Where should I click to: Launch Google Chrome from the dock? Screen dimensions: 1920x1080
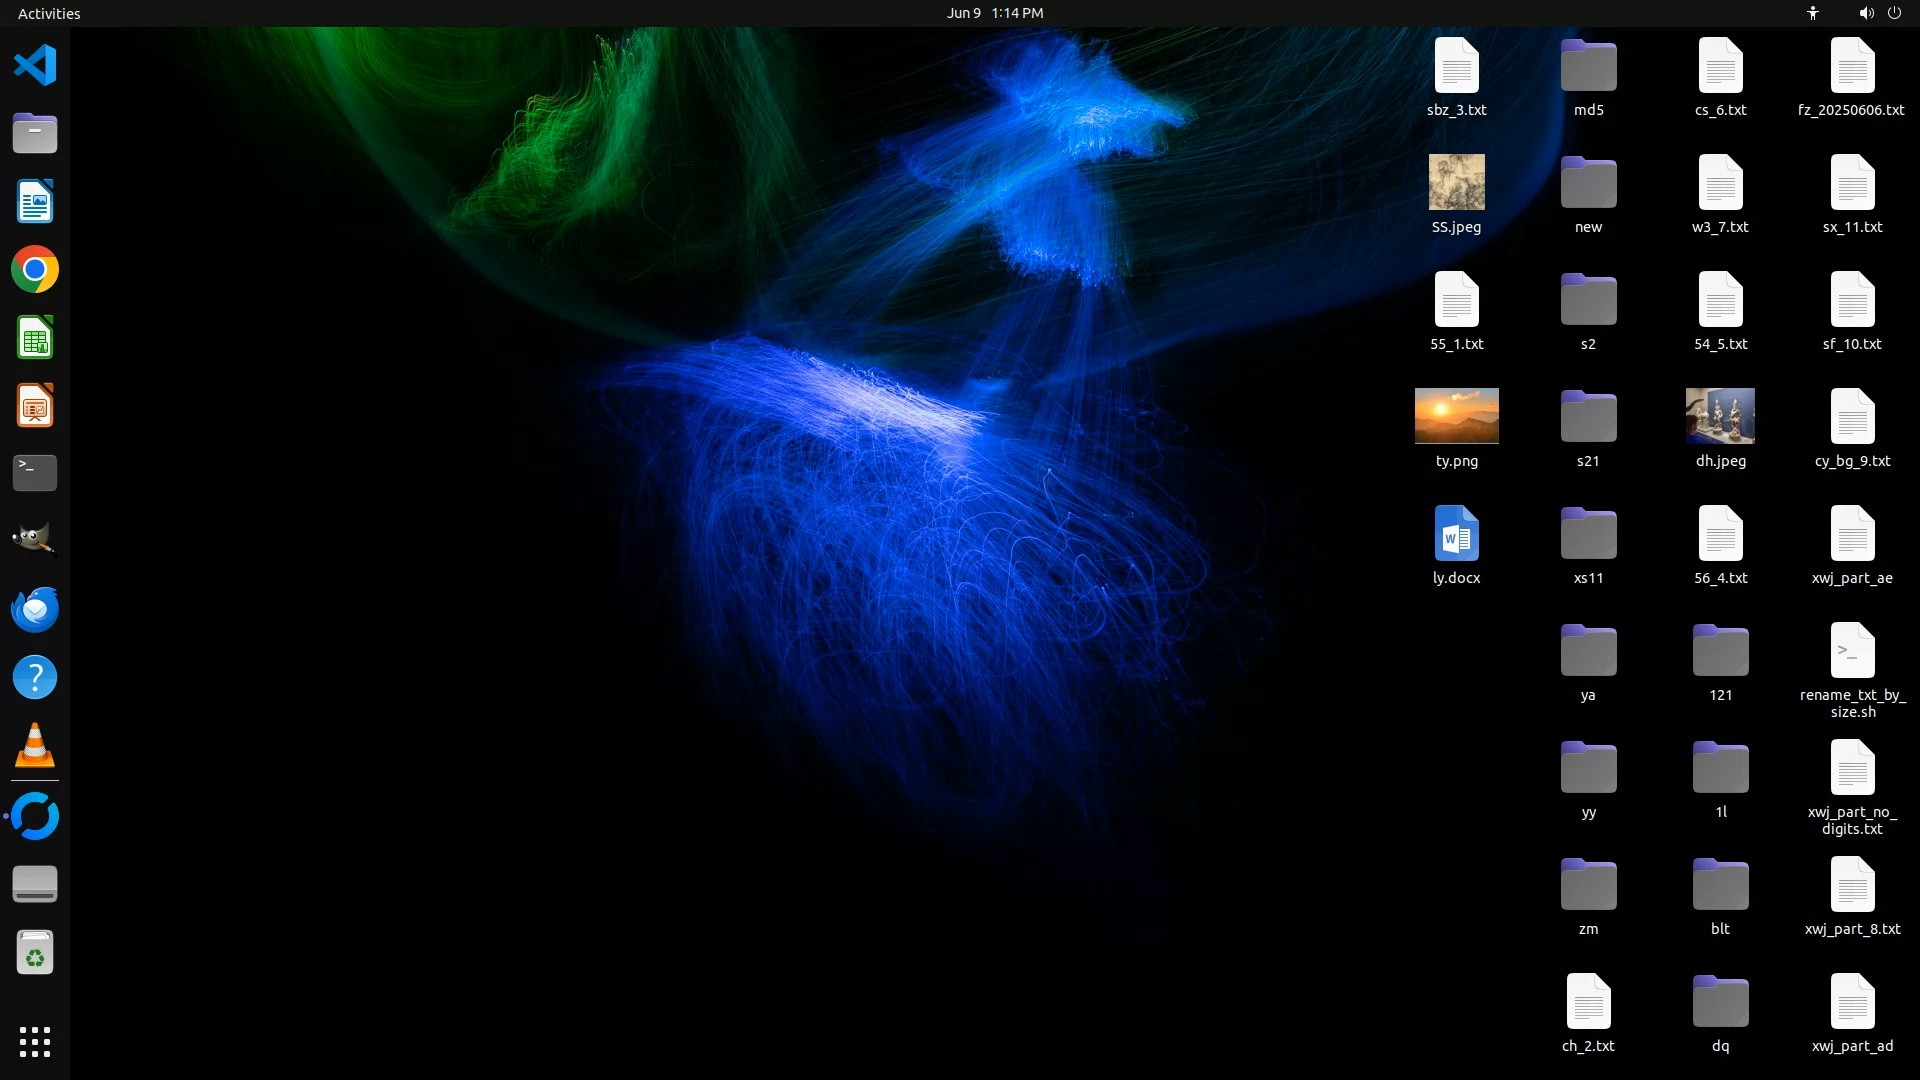pos(35,270)
